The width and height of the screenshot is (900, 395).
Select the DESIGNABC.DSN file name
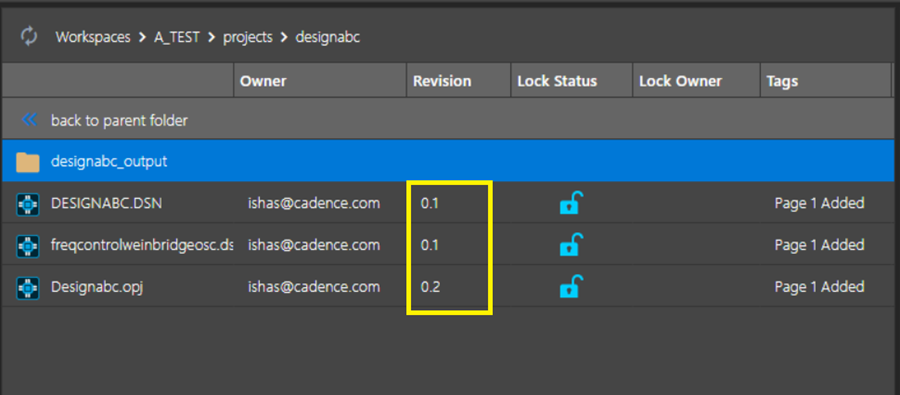[106, 203]
